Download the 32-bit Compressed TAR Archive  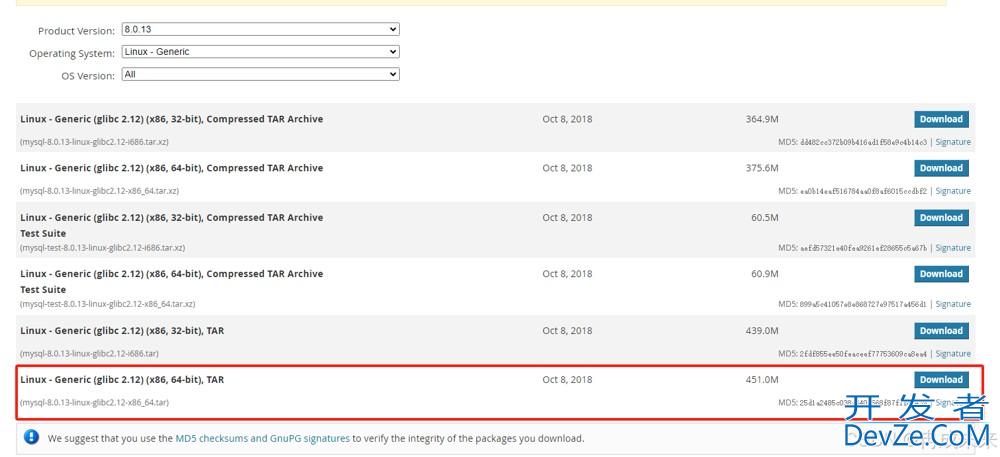pos(940,119)
